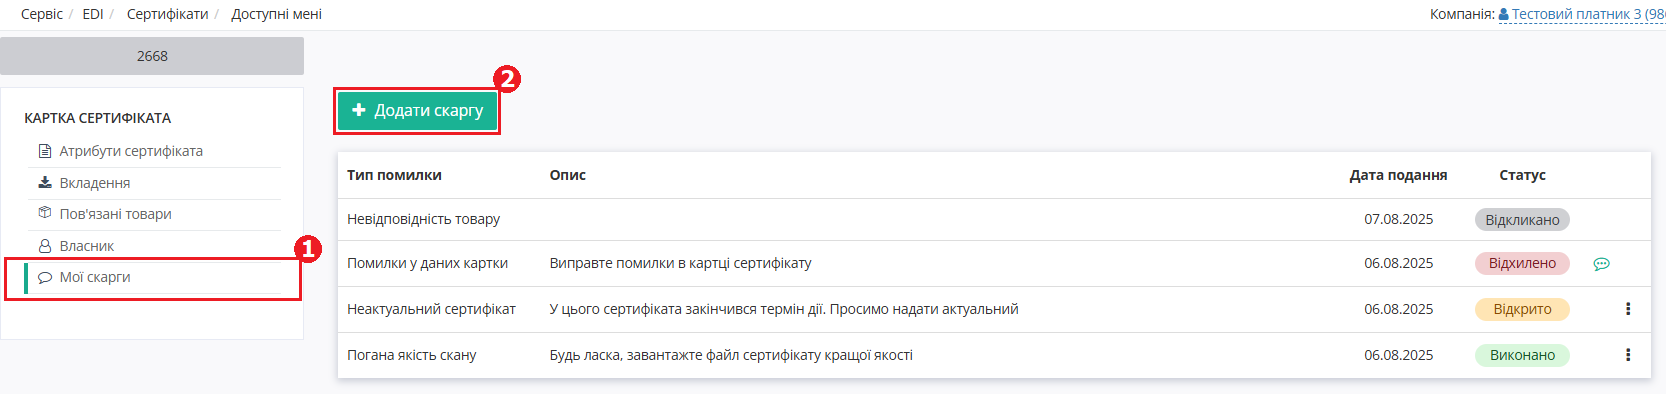
Task: Click the Дата подання column header
Action: click(x=1398, y=175)
